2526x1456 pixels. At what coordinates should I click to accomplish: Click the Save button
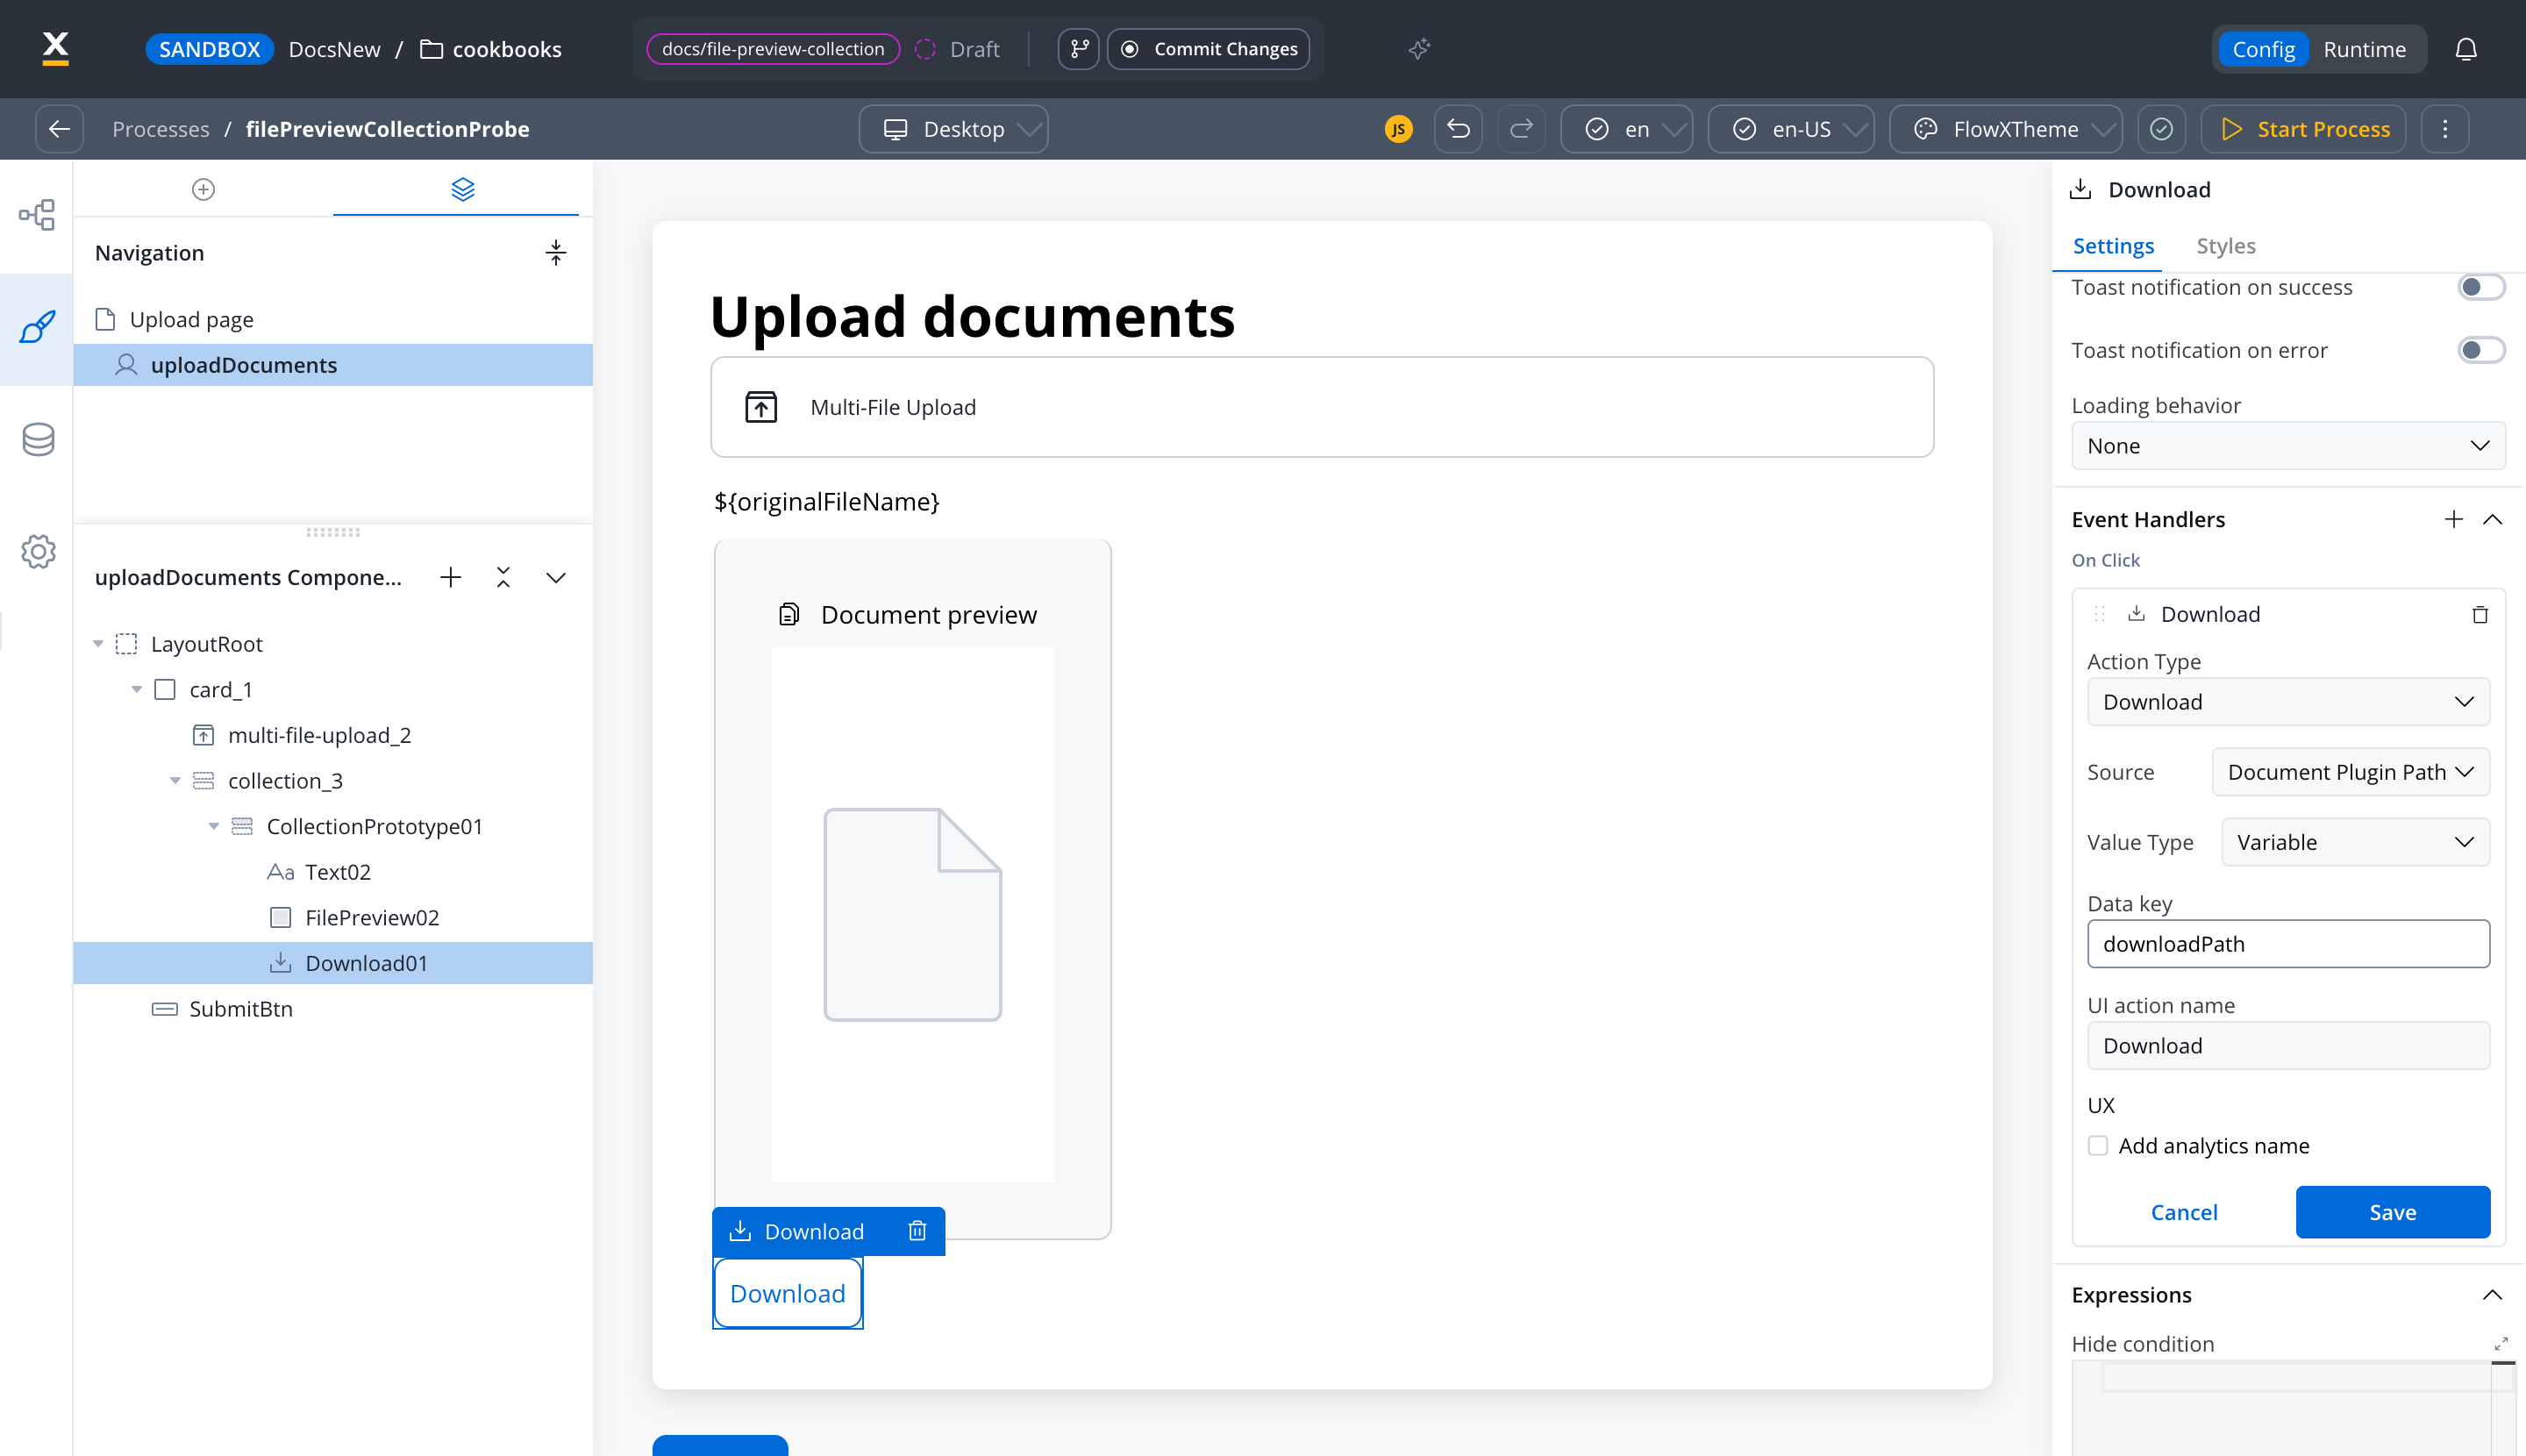tap(2392, 1212)
